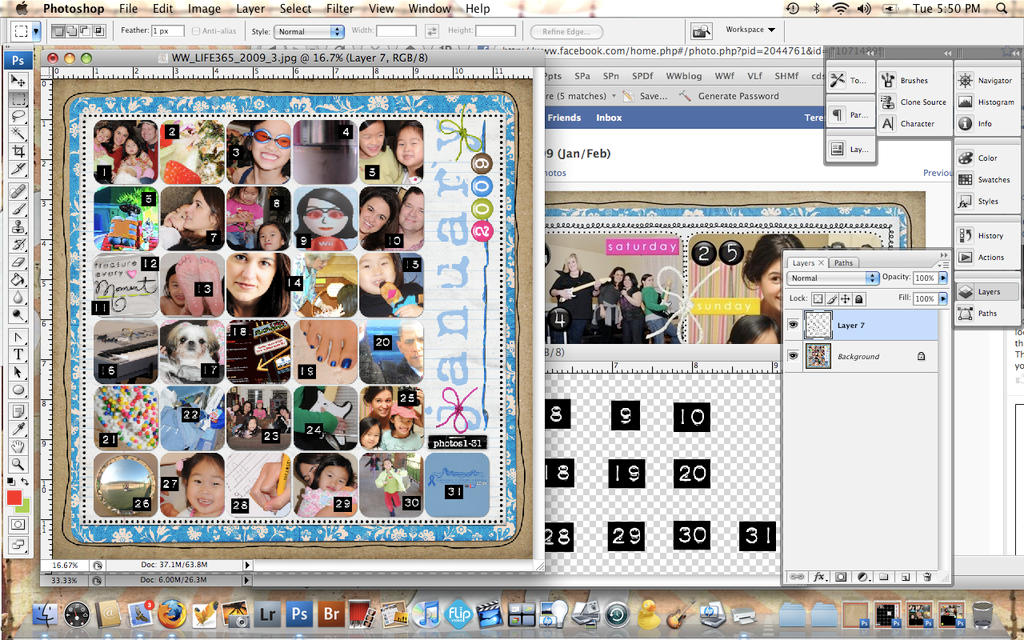The width and height of the screenshot is (1024, 640).
Task: Select the Lasso tool
Action: click(18, 117)
